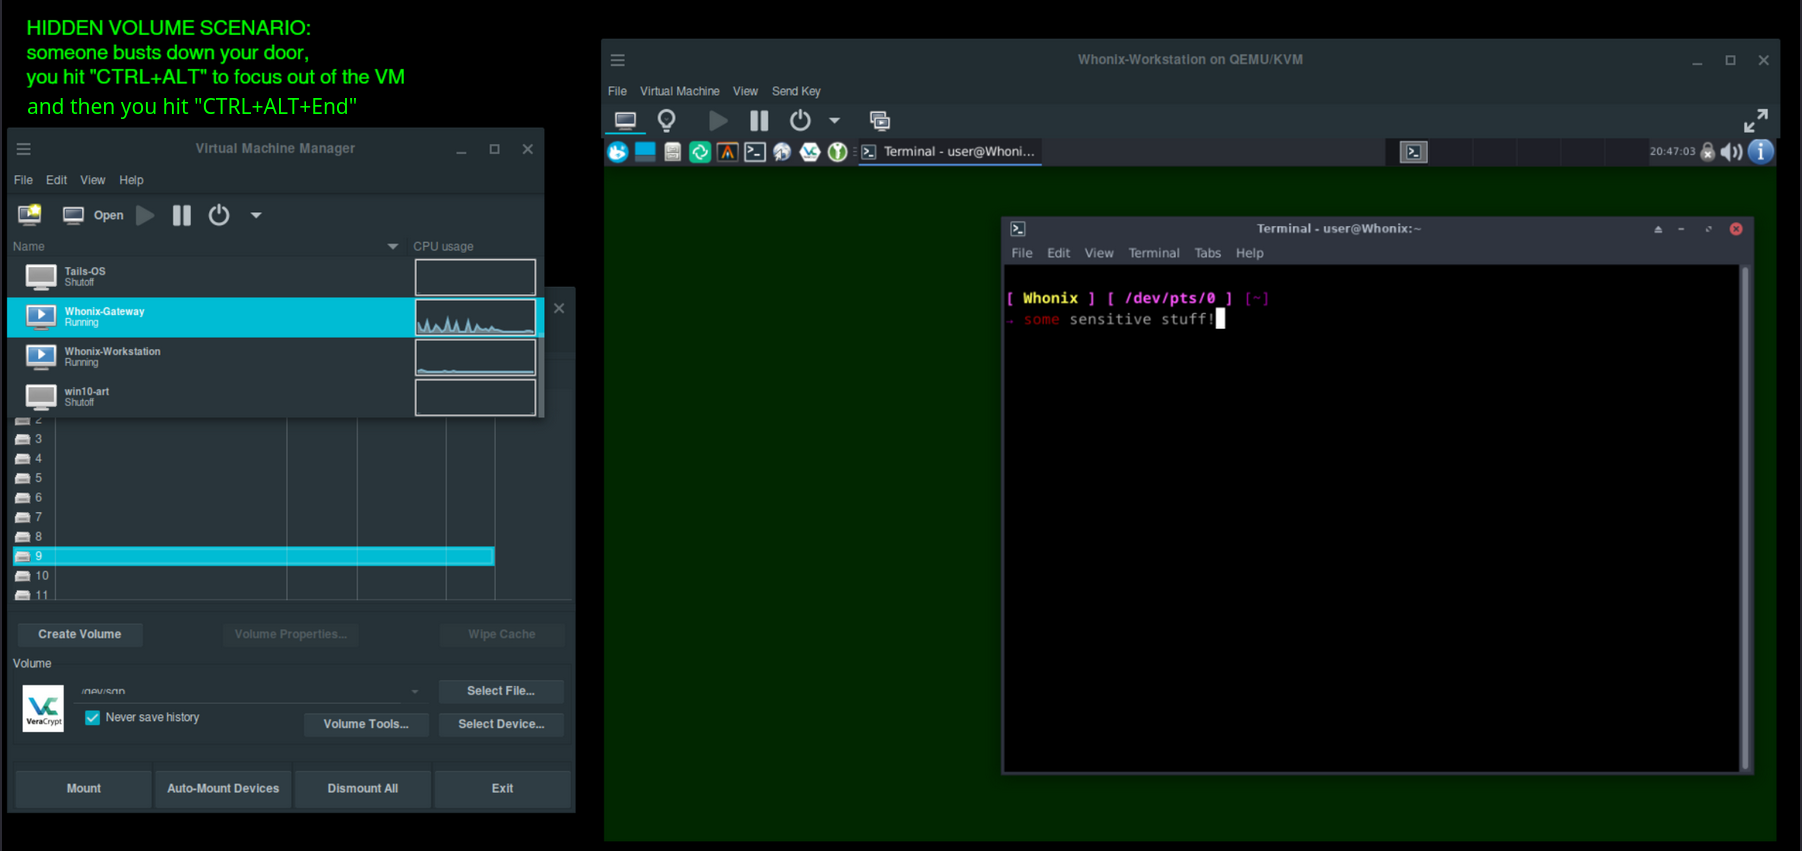The image size is (1802, 851).
Task: Show graphical console icon in QEMU toolbar
Action: tap(625, 121)
